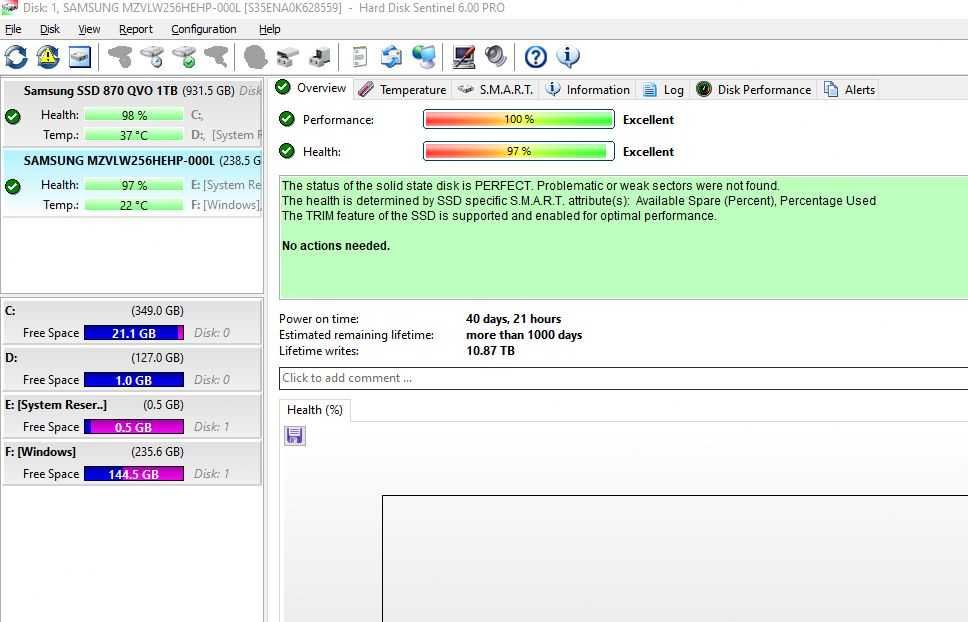Click the Performance 100 % gradient bar

tap(519, 119)
